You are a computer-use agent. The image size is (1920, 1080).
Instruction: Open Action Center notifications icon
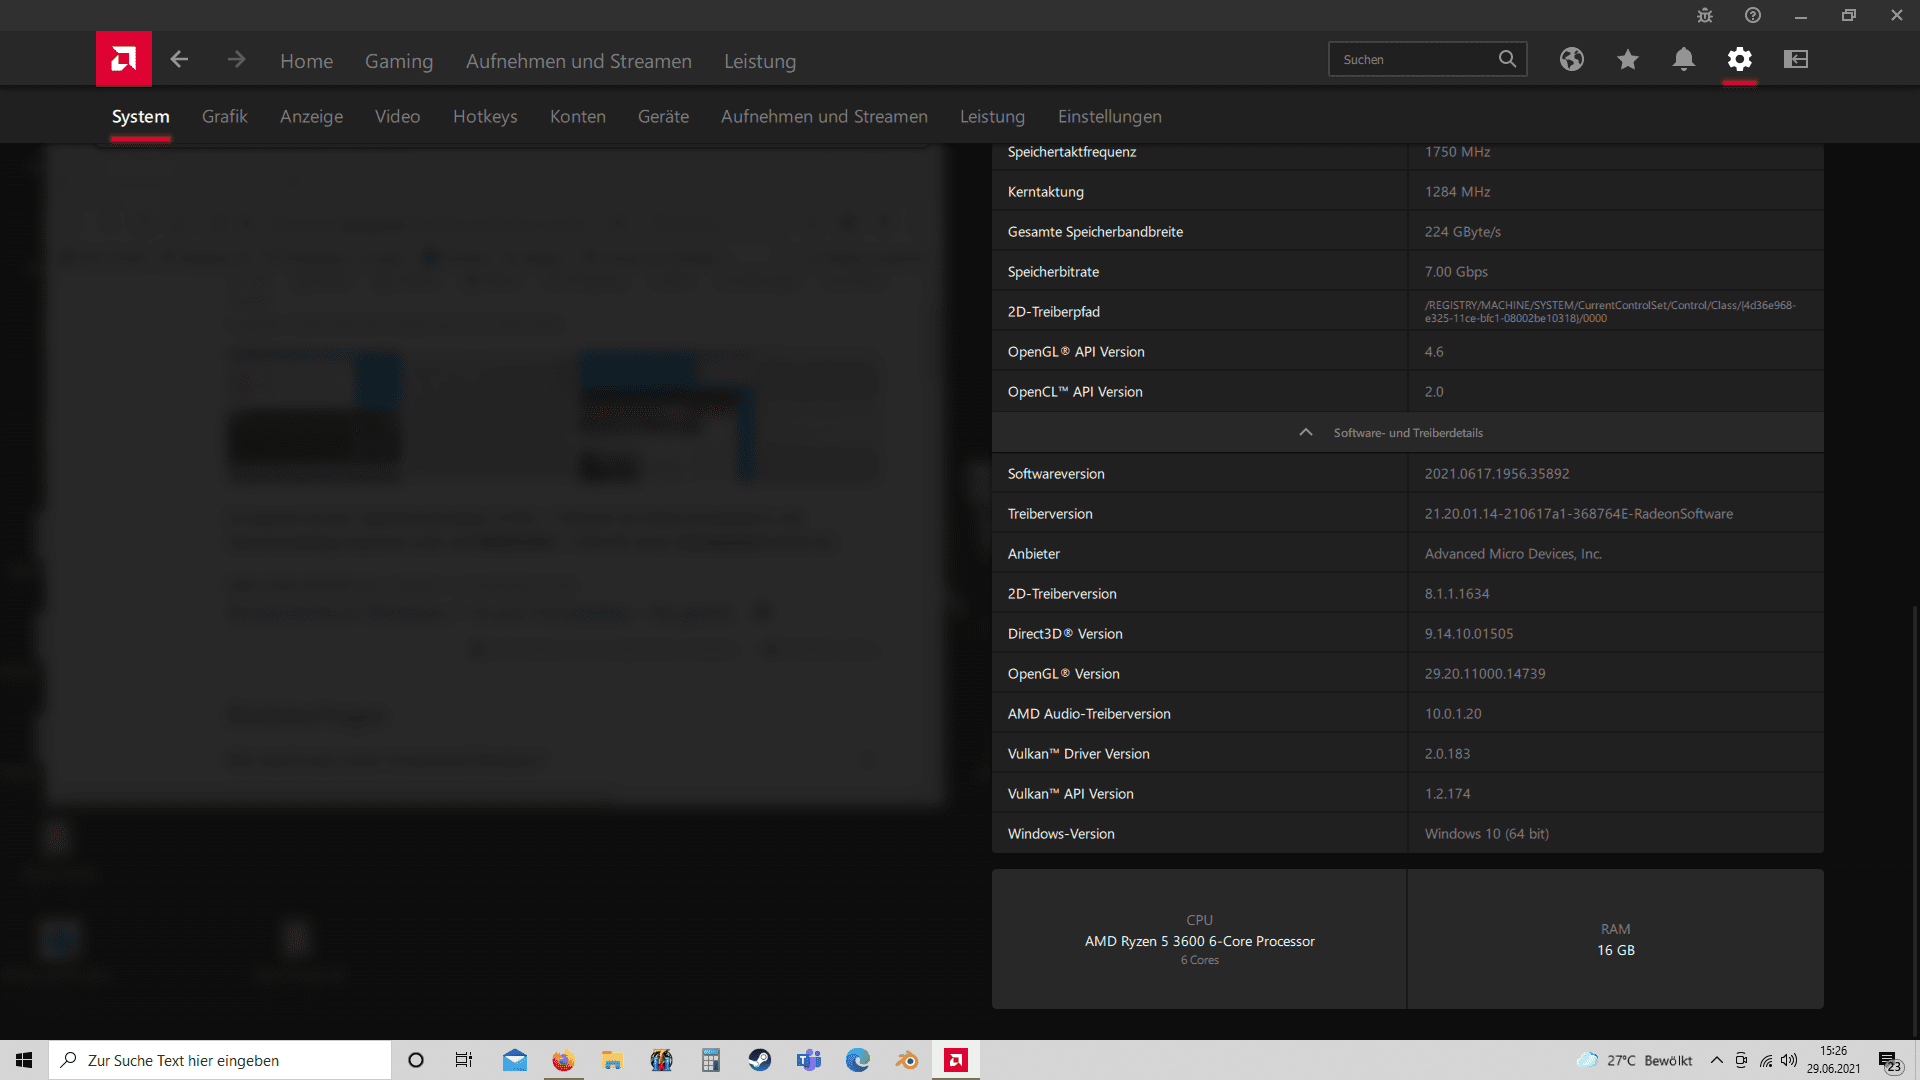pos(1889,1061)
